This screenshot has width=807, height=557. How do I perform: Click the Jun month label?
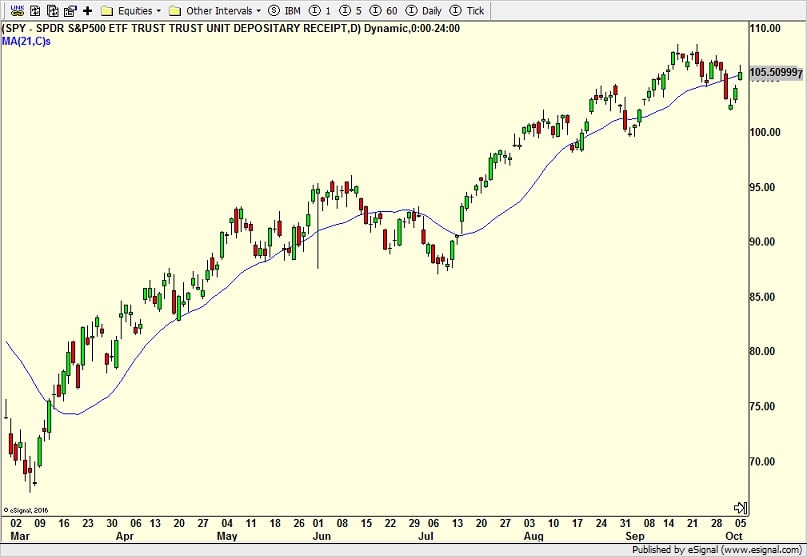321,536
